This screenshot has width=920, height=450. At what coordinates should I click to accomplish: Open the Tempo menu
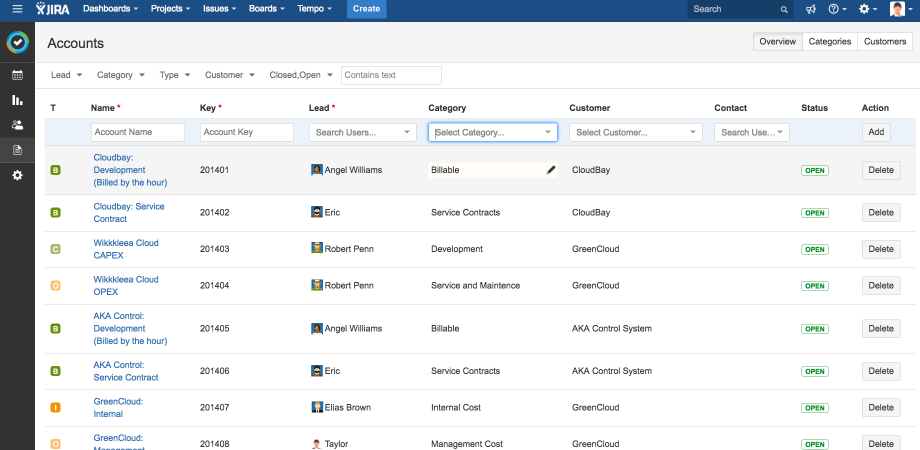click(314, 9)
